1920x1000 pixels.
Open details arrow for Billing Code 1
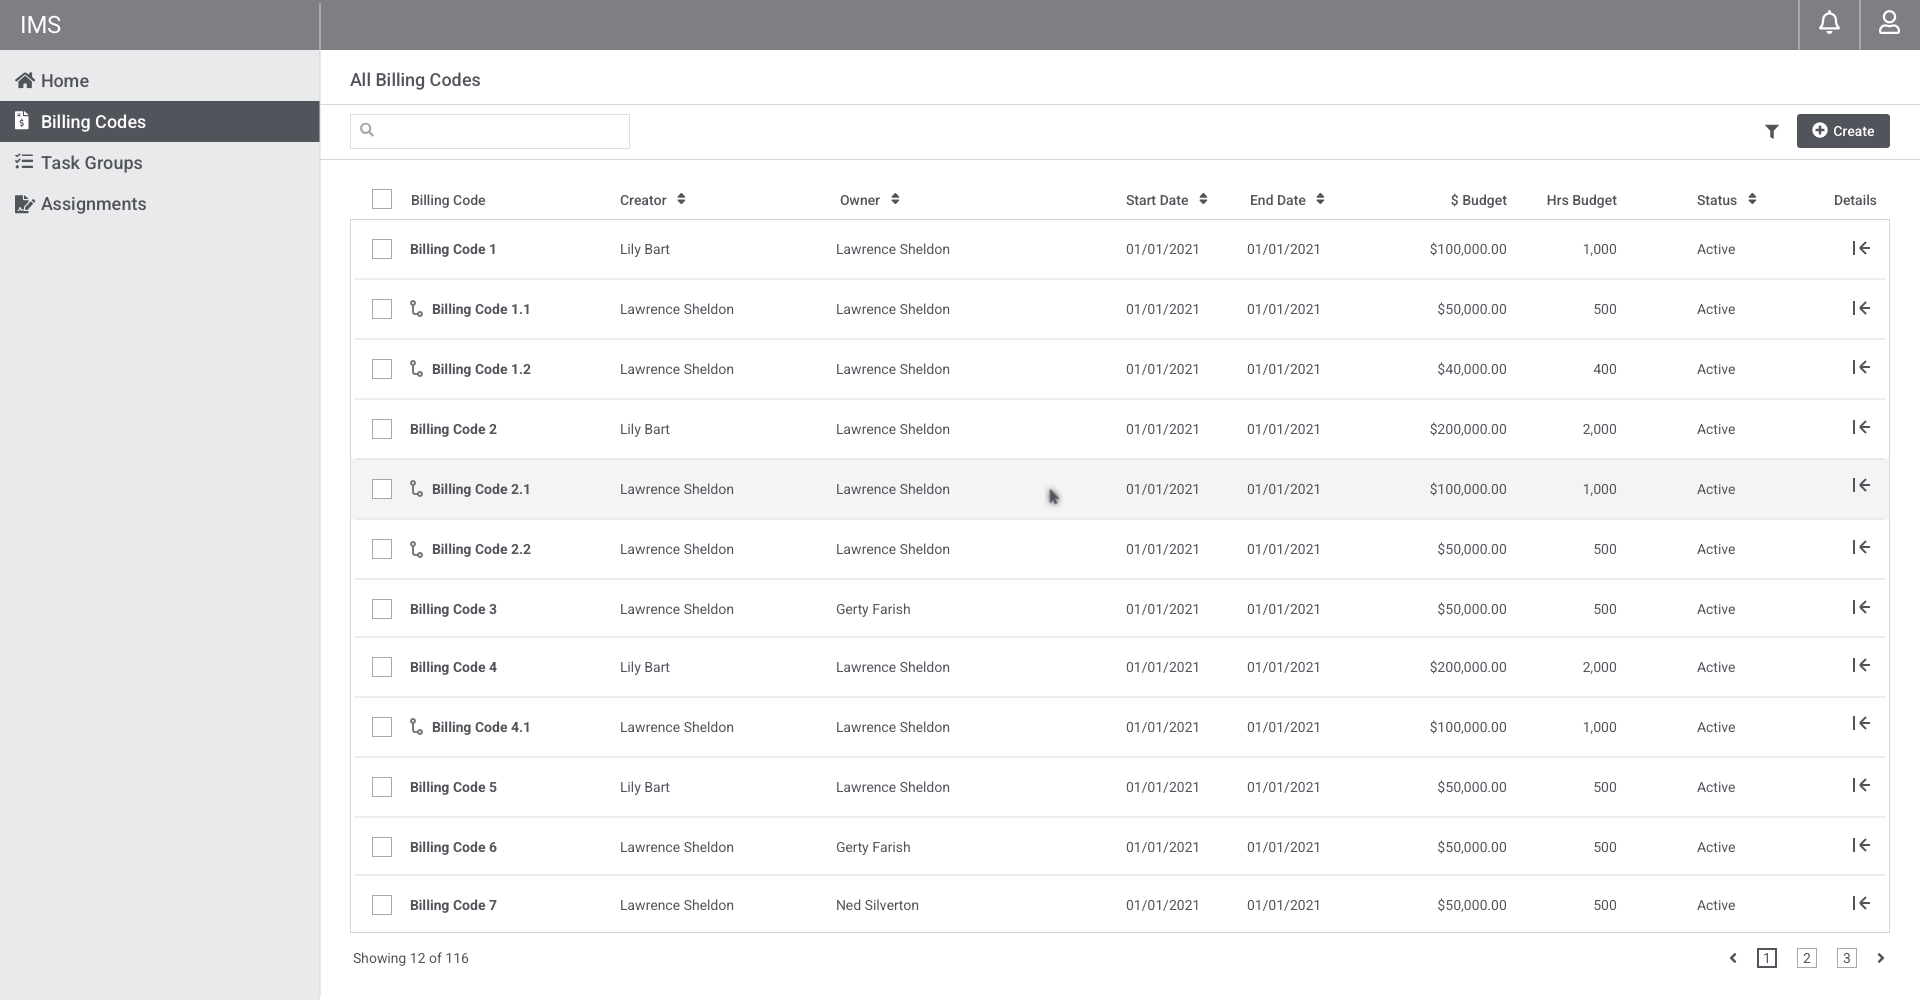1860,248
